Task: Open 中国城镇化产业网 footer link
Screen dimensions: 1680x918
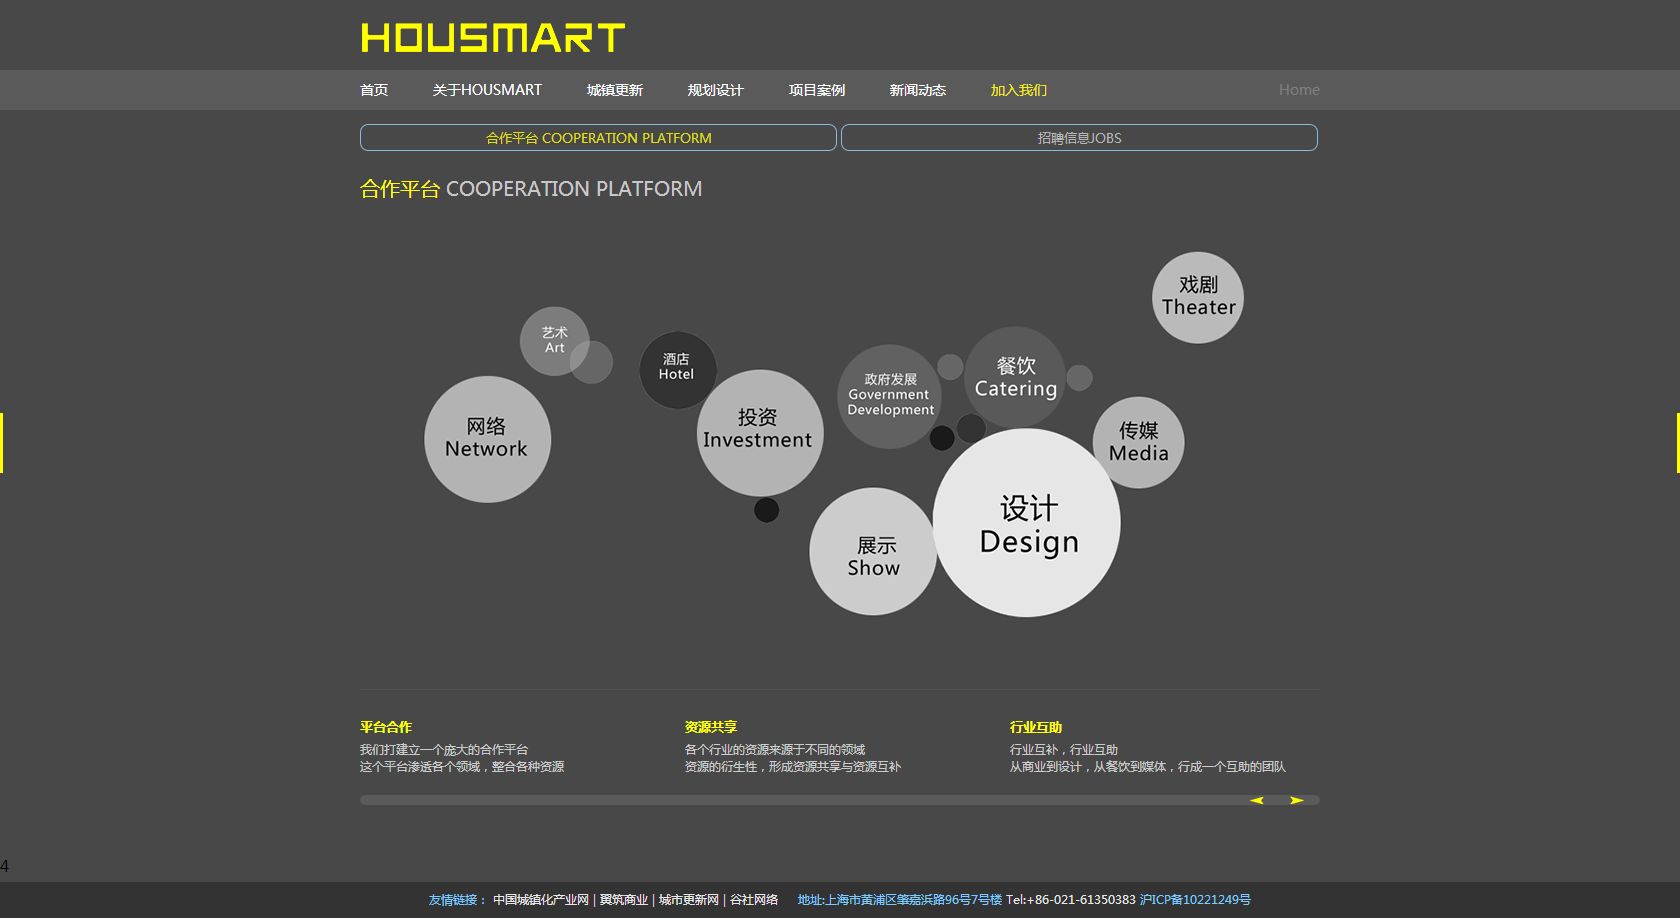Action: tap(541, 900)
